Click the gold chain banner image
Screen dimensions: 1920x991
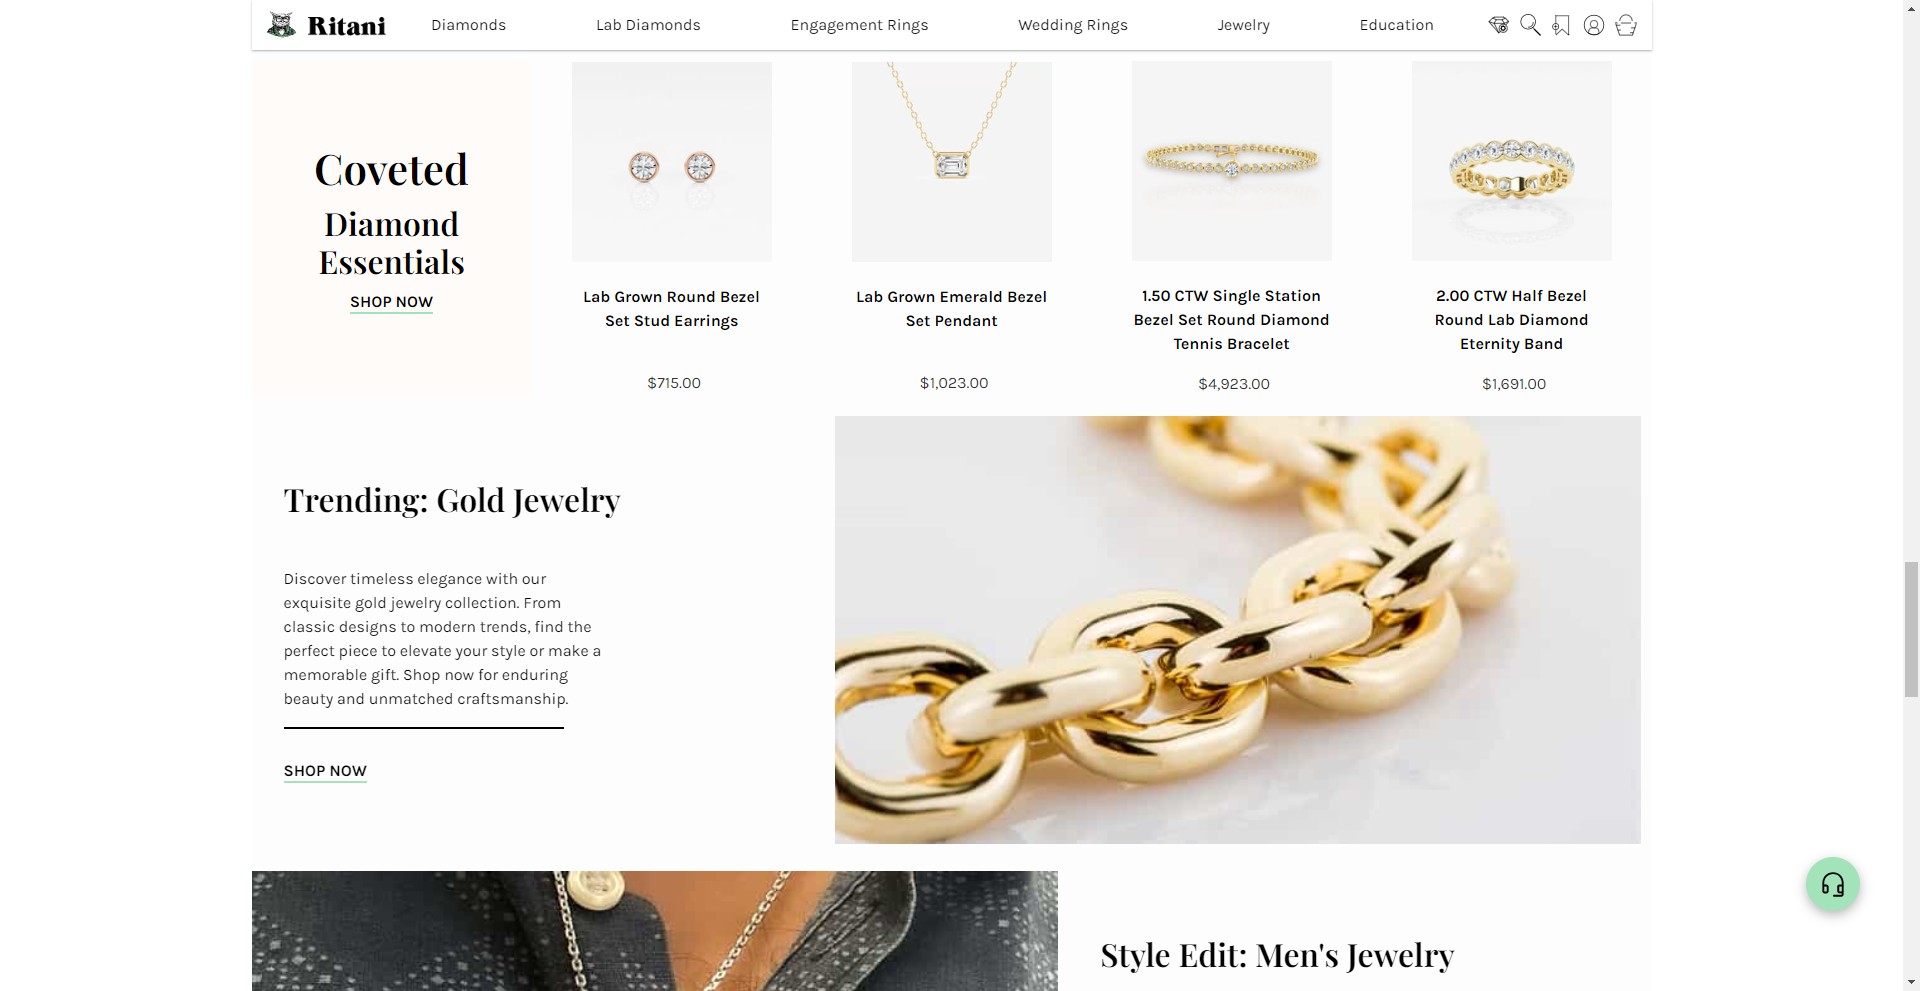coord(1237,630)
